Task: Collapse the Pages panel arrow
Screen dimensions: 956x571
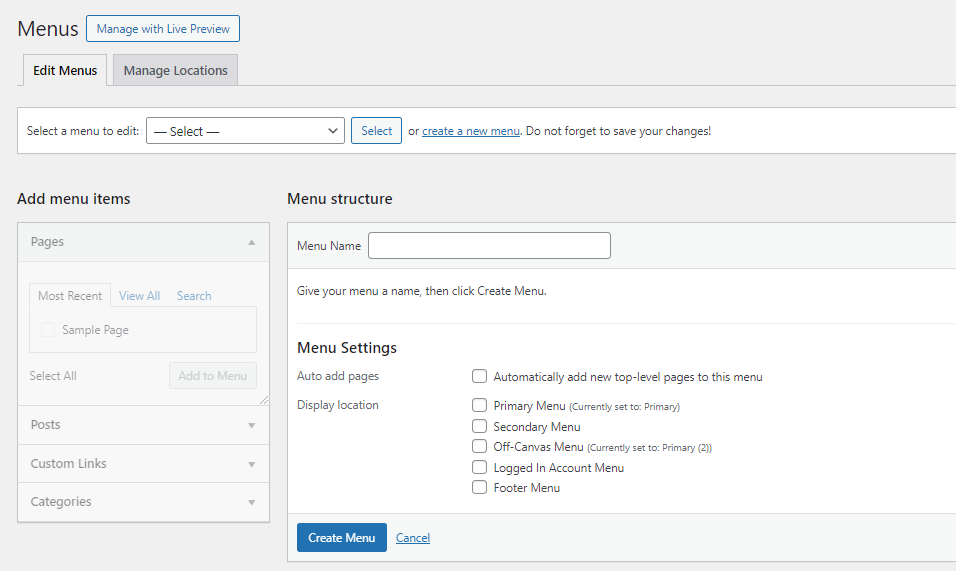Action: point(251,243)
